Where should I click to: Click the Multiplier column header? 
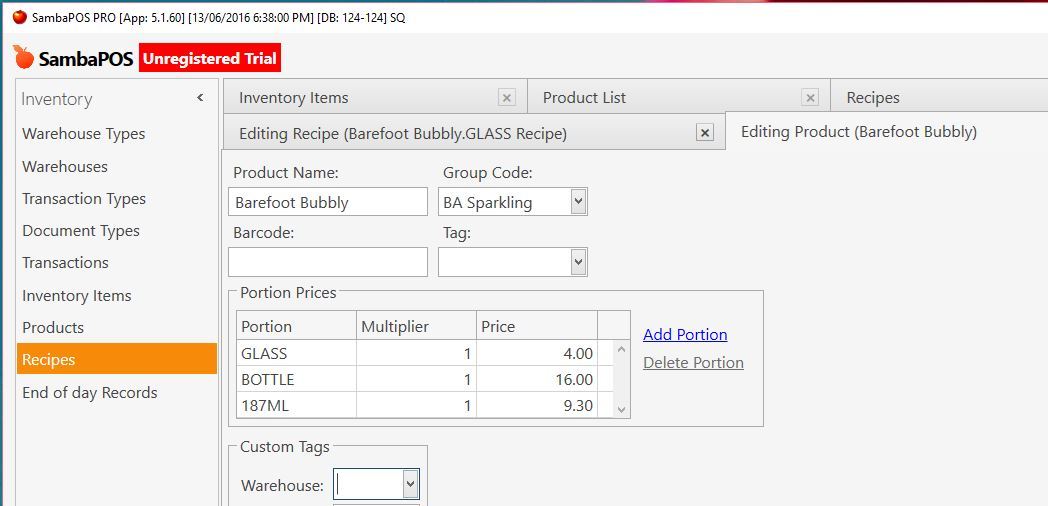416,326
